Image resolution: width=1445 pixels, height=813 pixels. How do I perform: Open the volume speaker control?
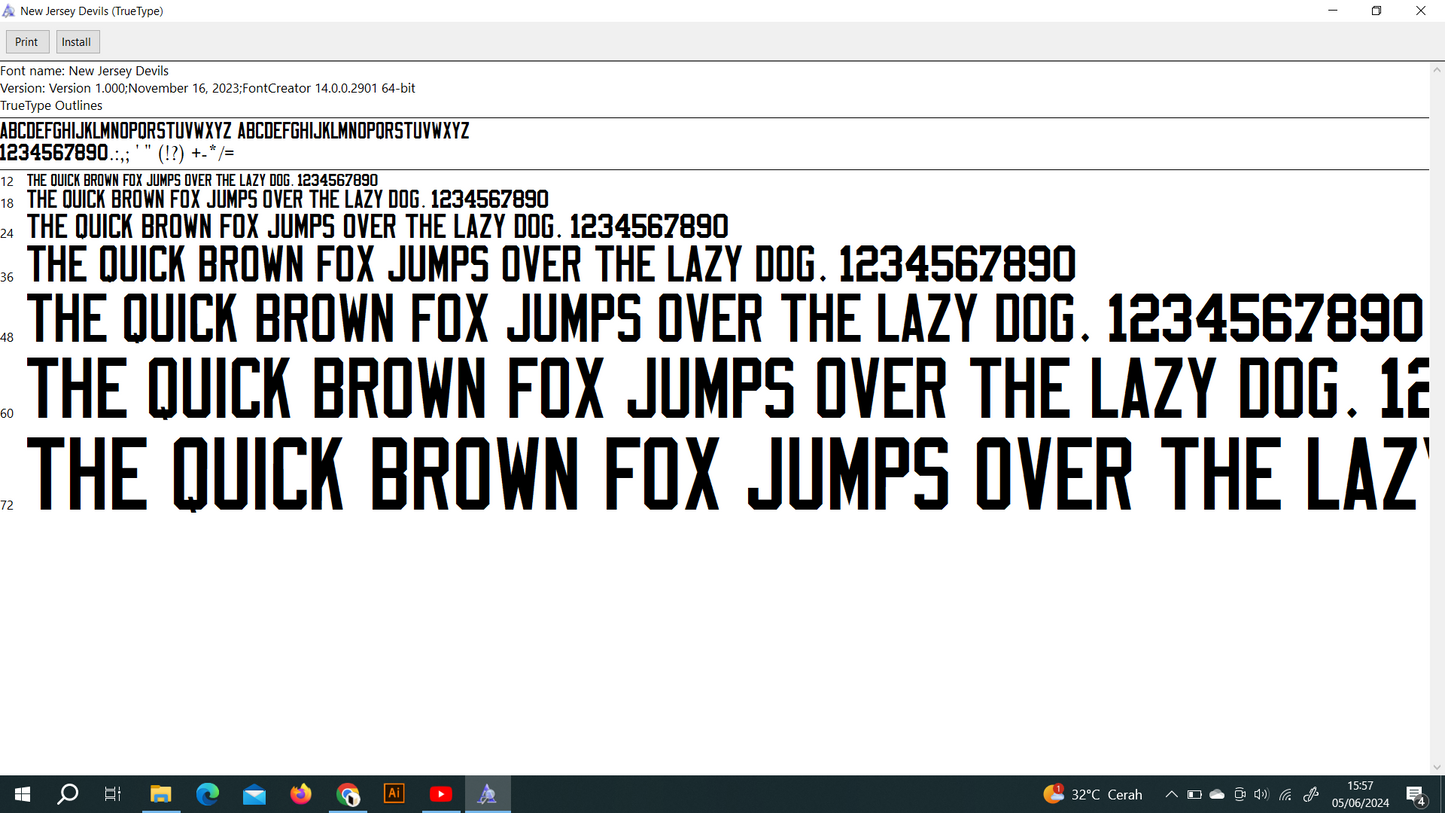1261,795
